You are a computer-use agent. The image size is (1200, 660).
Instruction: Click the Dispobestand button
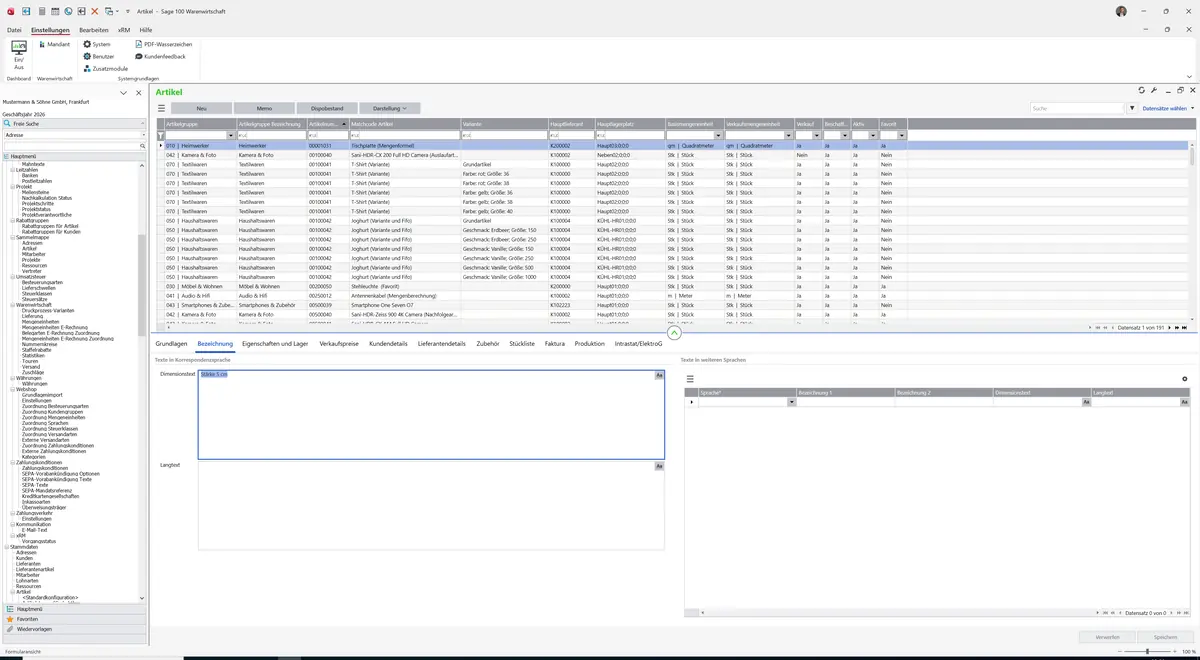327,108
